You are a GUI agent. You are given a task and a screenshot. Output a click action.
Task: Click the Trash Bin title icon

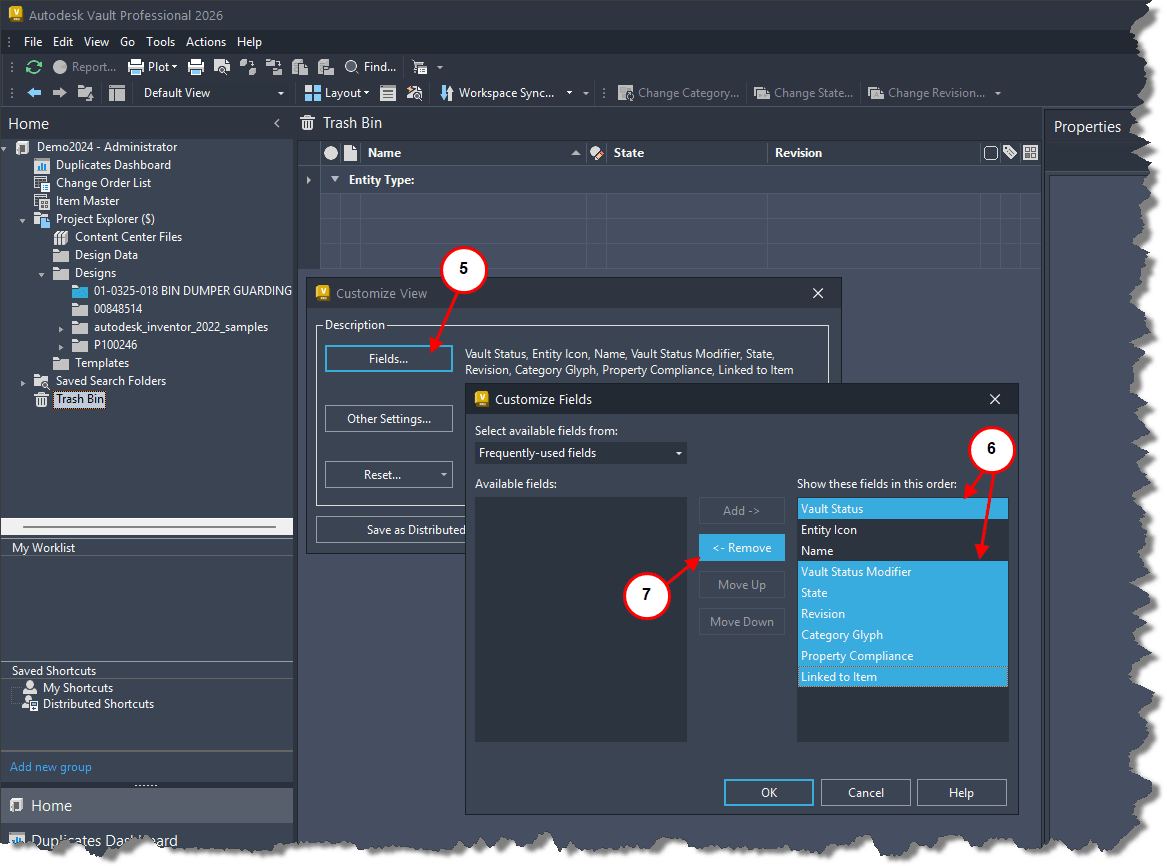point(307,123)
